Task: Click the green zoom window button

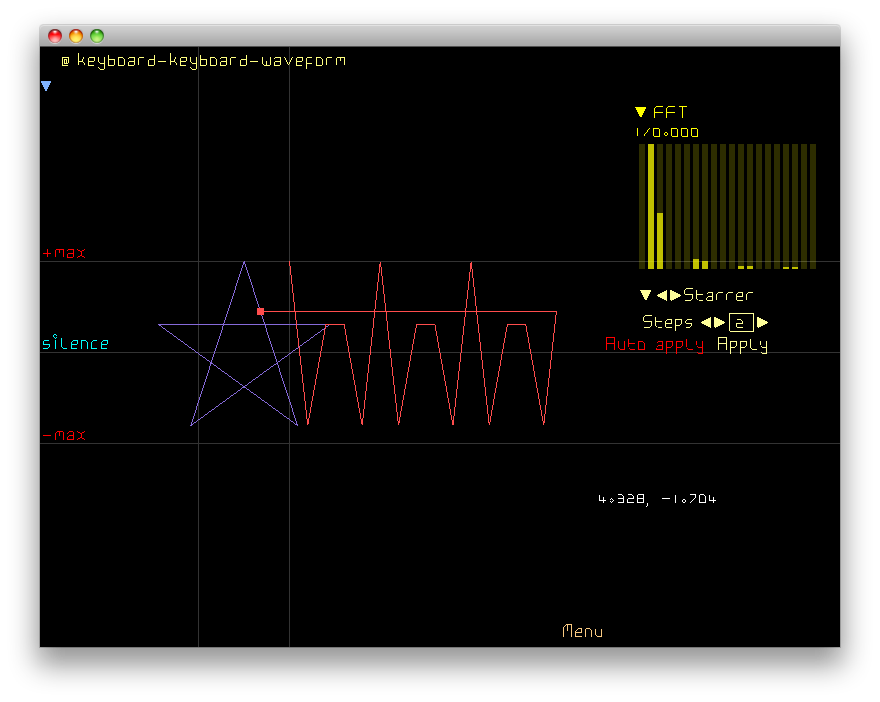Action: tap(97, 36)
